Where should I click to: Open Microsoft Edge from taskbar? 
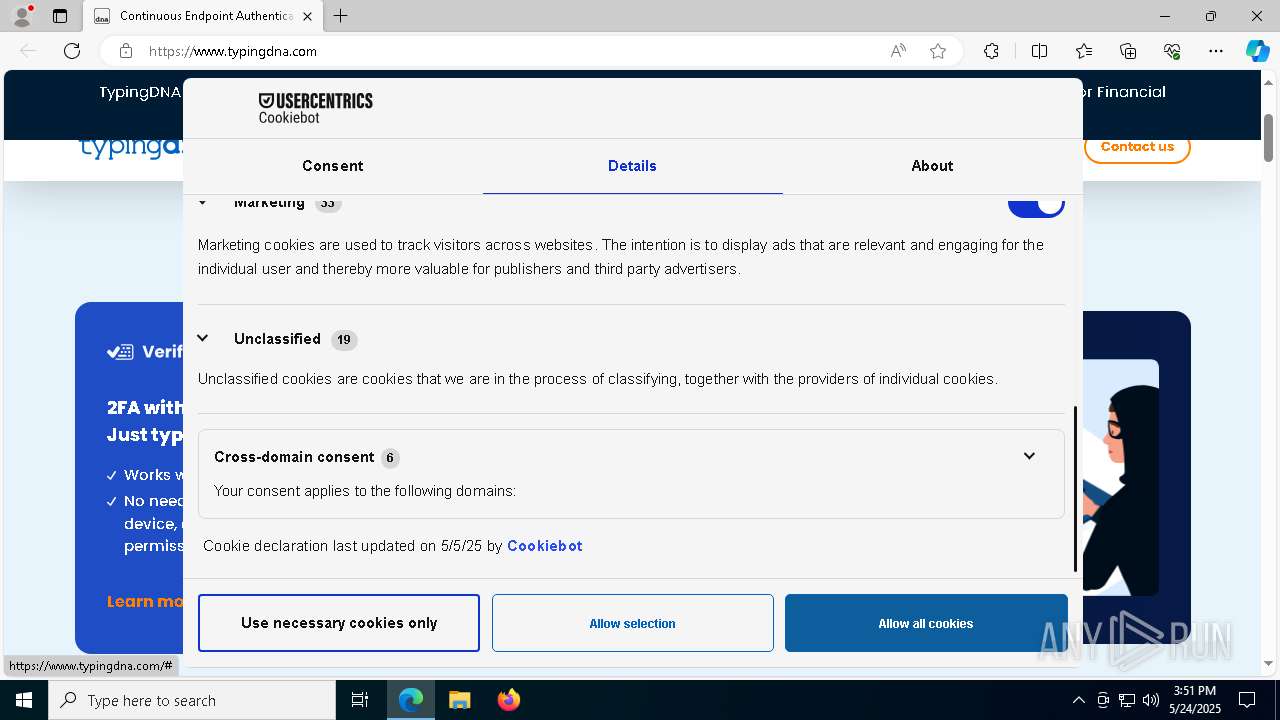click(x=411, y=700)
